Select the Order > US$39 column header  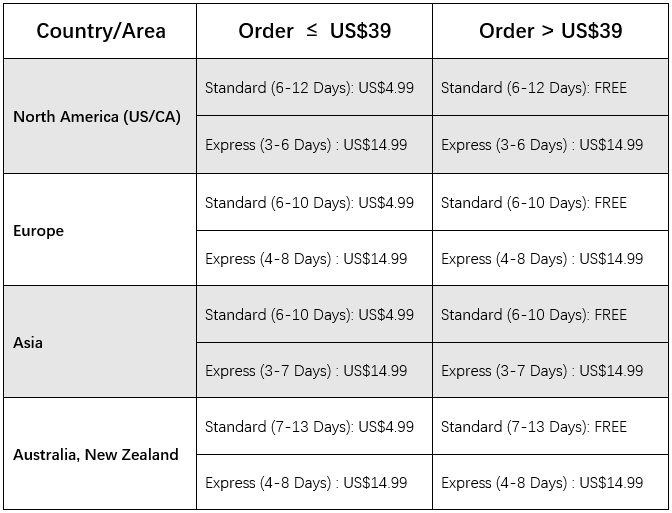(x=550, y=31)
